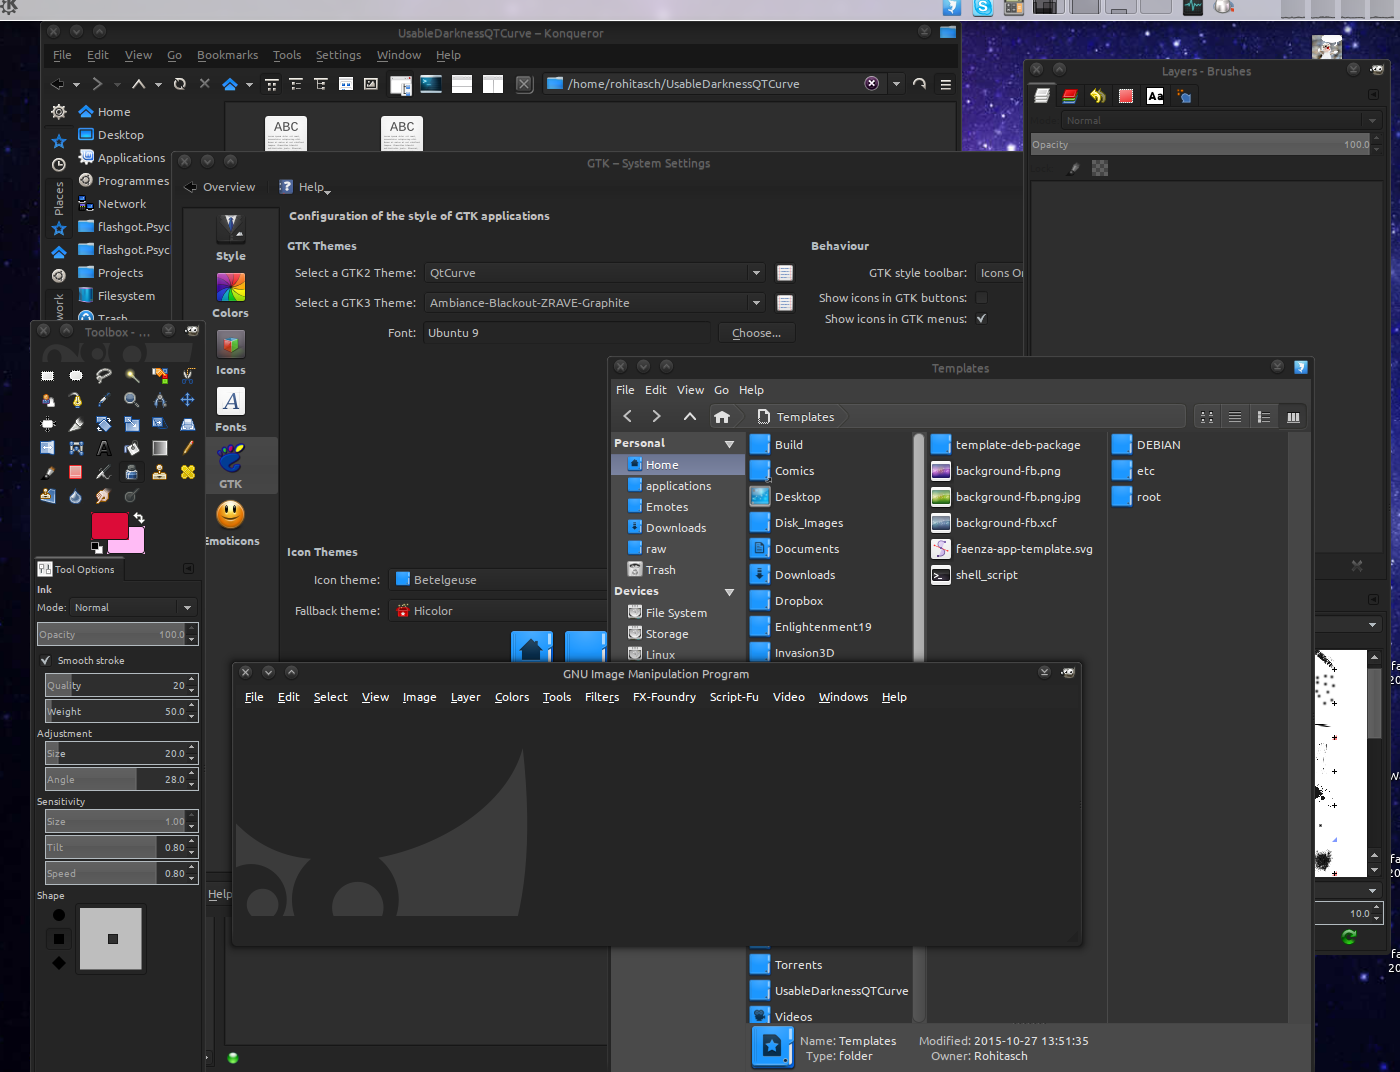The width and height of the screenshot is (1400, 1072).
Task: Select the Rectangle Select tool in Toolbox
Action: [x=47, y=376]
